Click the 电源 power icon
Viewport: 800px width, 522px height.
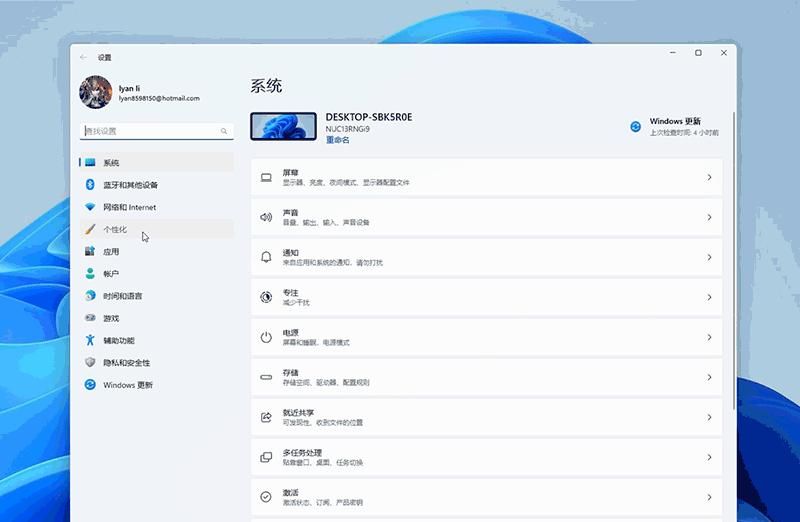coord(266,337)
